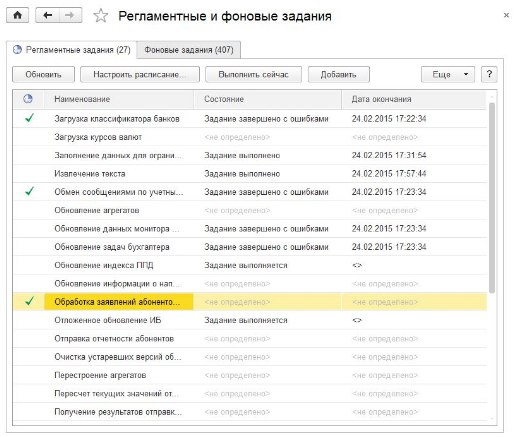This screenshot has width=515, height=437.
Task: Toggle checkmark for Обработка заявлений абоненто...
Action: [x=29, y=301]
